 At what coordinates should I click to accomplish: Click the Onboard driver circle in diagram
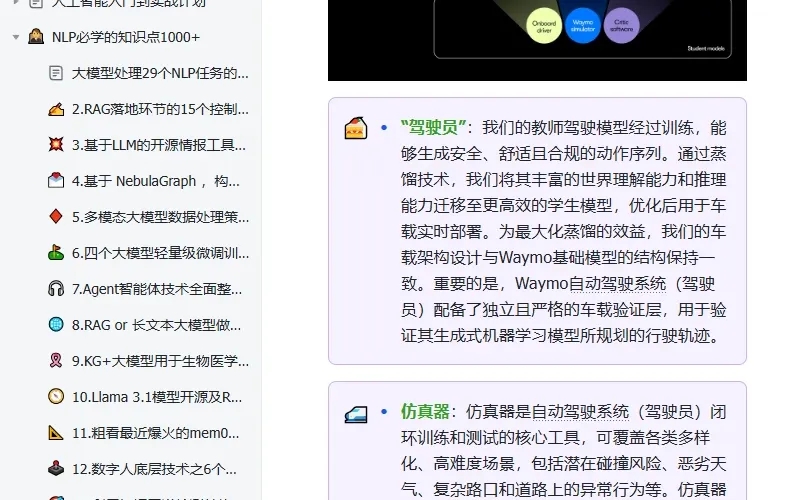[x=544, y=26]
